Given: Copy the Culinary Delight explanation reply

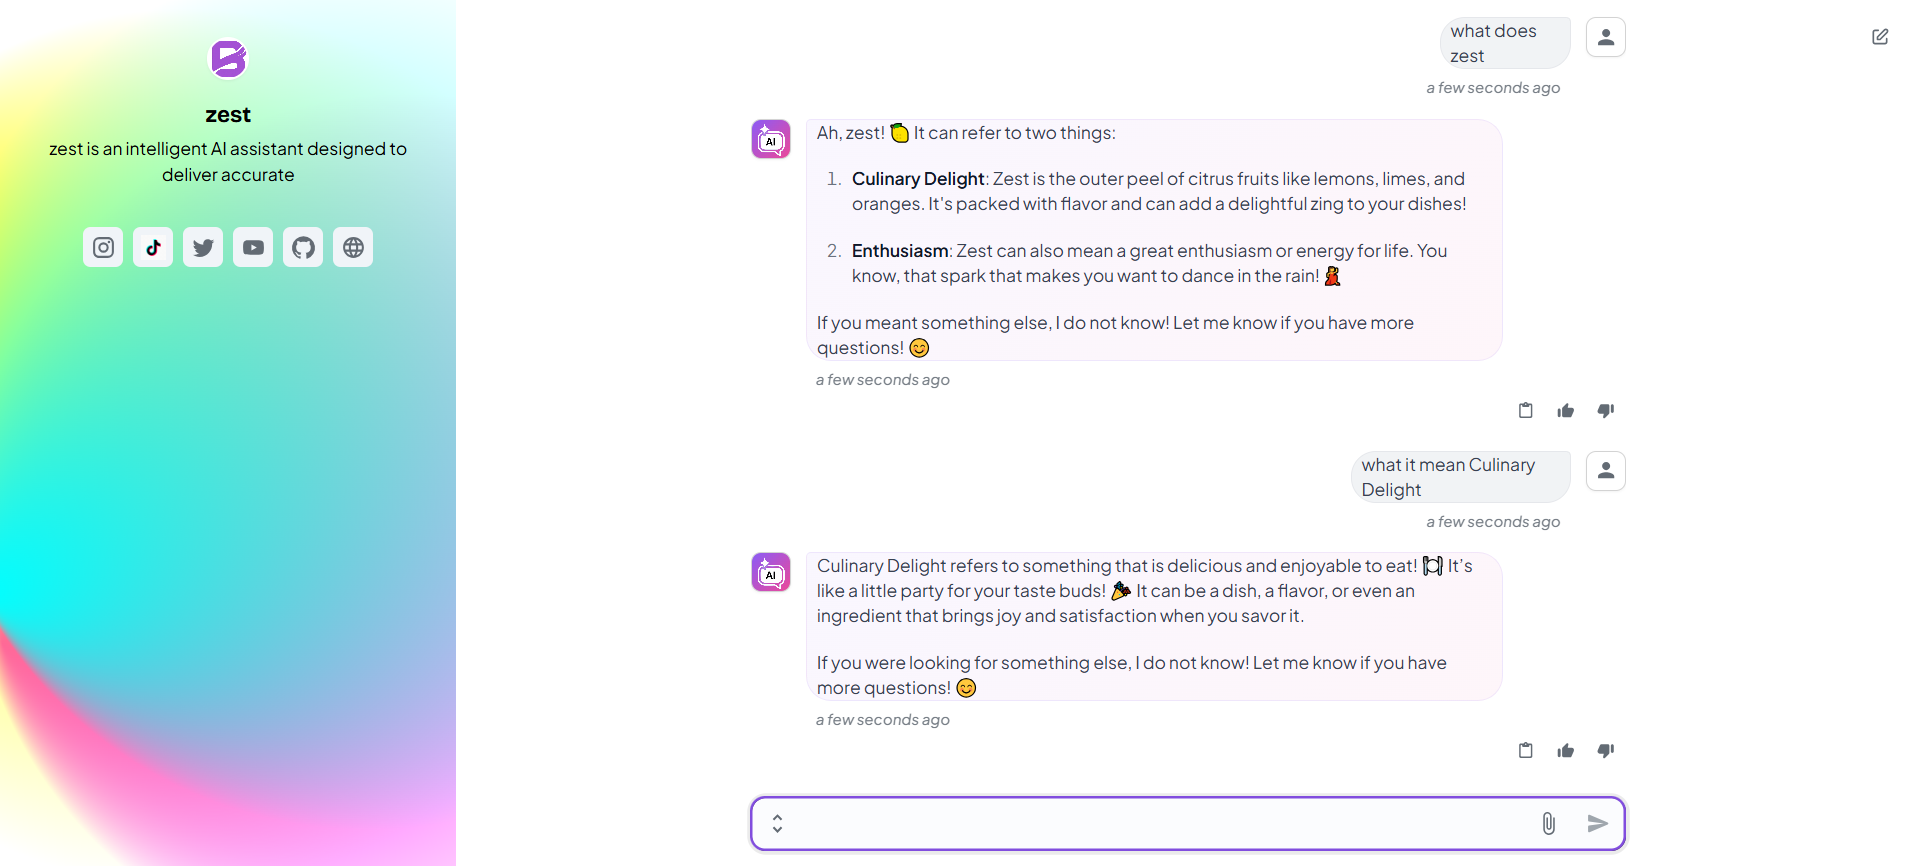Looking at the screenshot, I should pos(1525,750).
